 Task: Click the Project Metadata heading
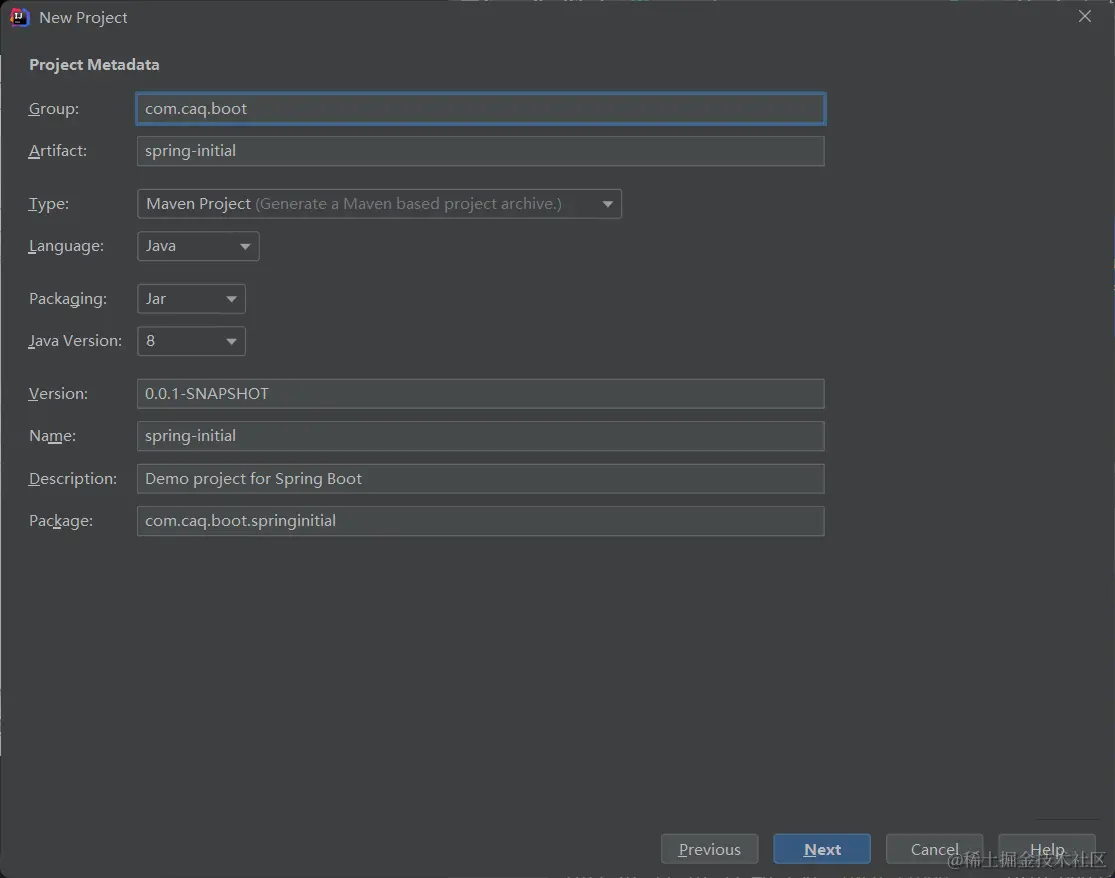point(94,65)
